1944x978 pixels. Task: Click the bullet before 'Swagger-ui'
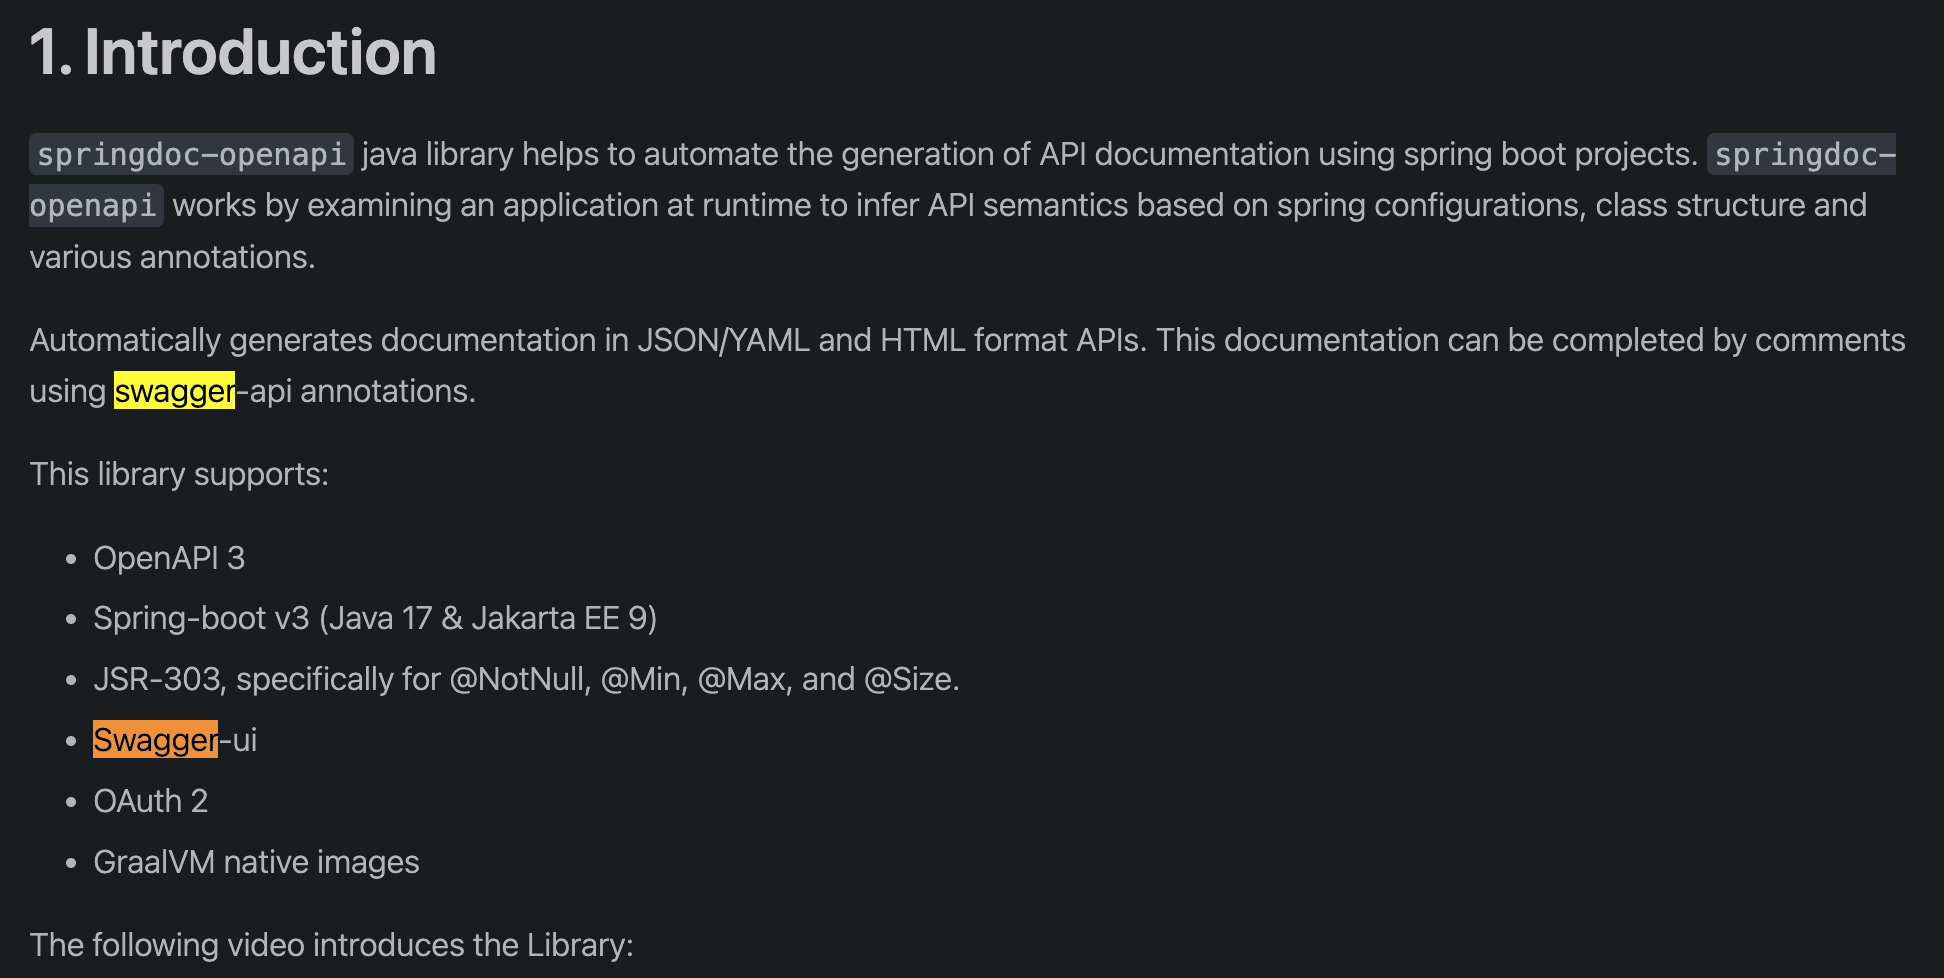coord(71,741)
